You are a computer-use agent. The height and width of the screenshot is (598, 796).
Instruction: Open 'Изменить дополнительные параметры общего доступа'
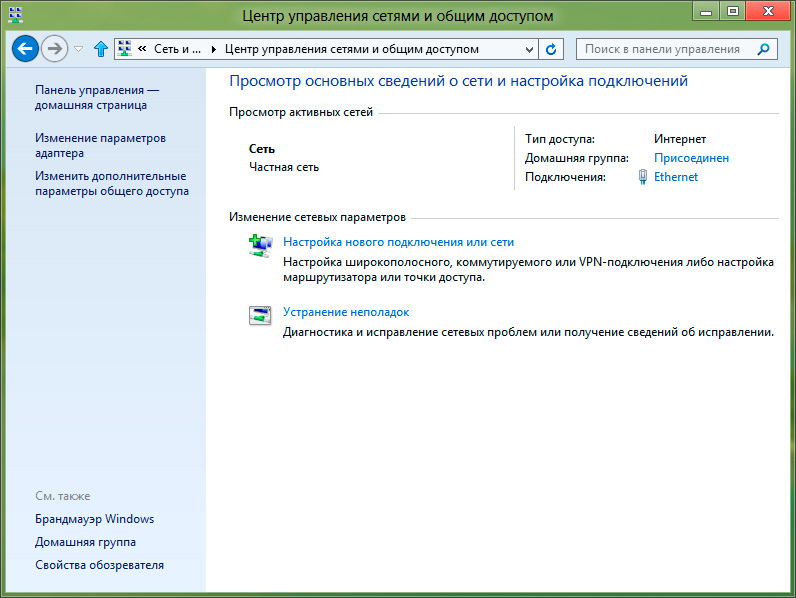coord(111,183)
